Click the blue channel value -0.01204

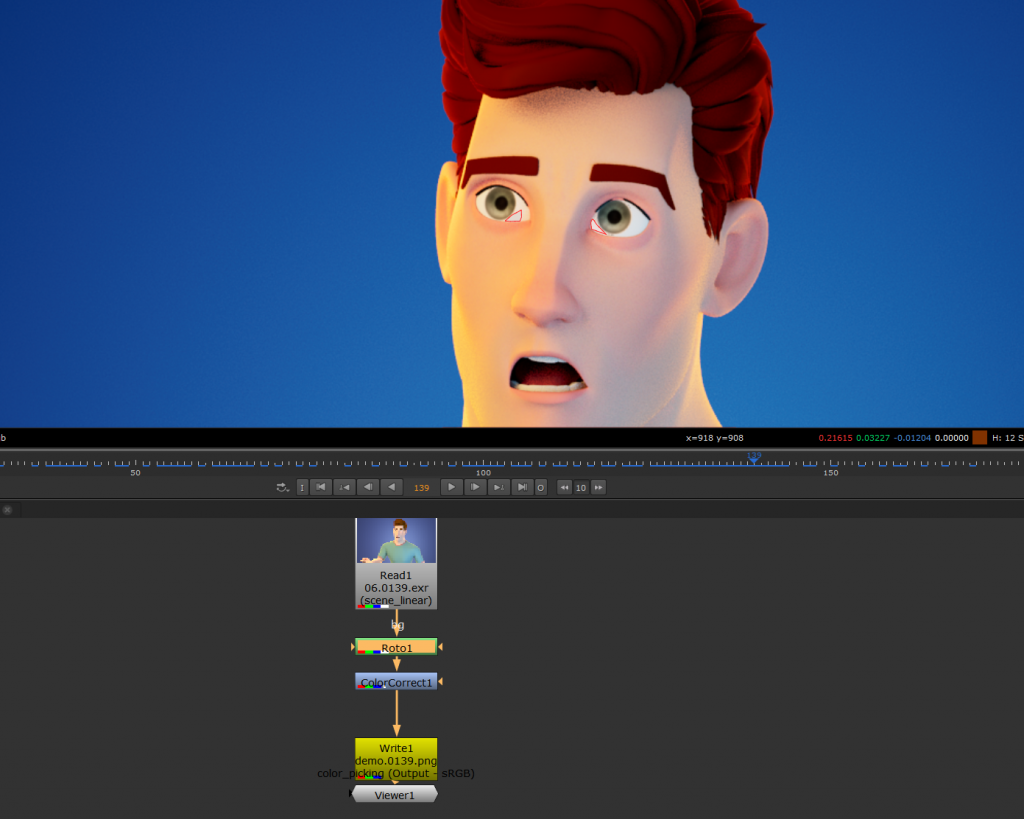pyautogui.click(x=912, y=438)
